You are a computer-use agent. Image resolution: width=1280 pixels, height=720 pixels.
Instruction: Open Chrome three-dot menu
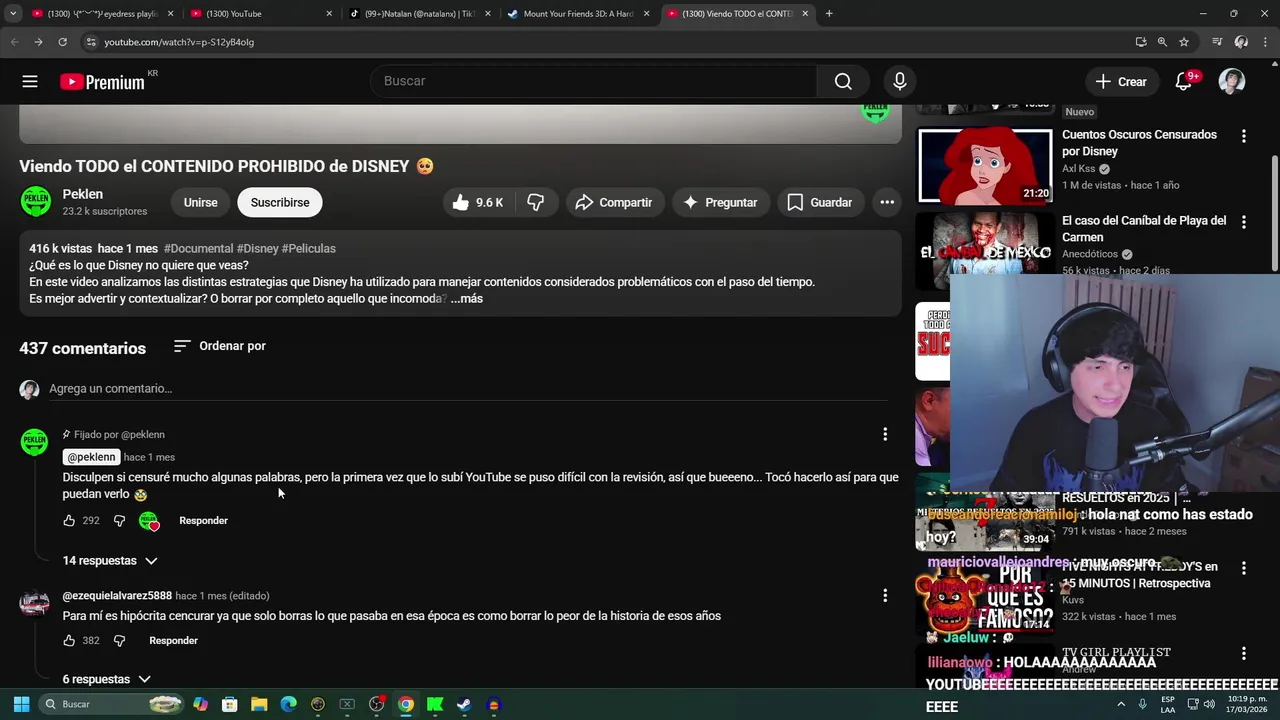pos(1265,42)
